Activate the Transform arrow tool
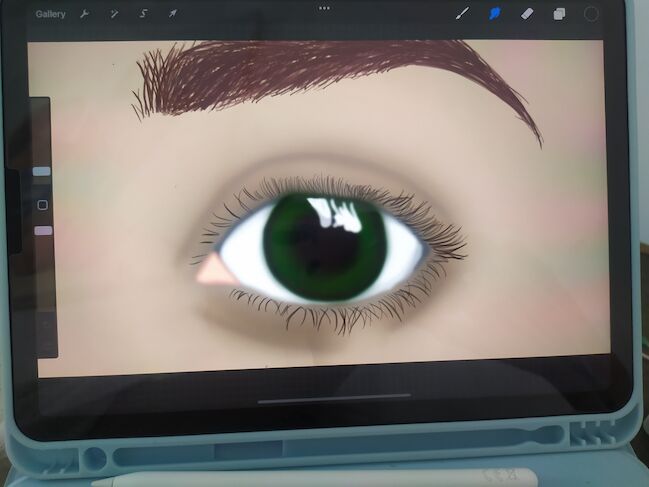The image size is (649, 487). [173, 14]
